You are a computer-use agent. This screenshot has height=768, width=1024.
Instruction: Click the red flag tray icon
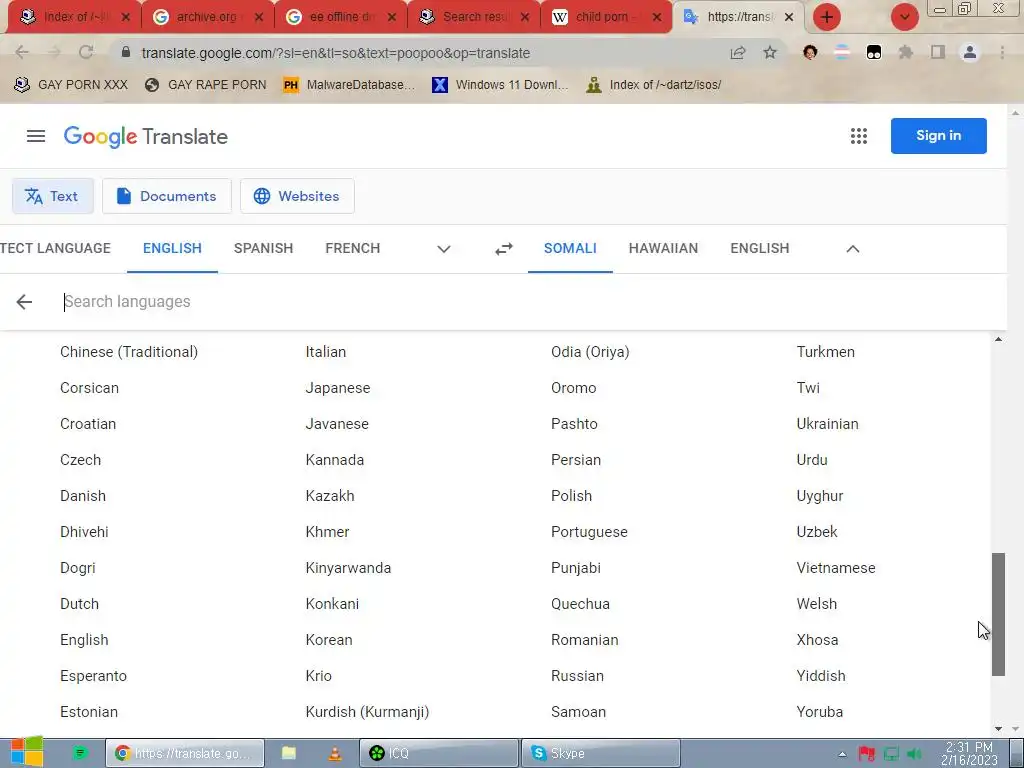[867, 754]
